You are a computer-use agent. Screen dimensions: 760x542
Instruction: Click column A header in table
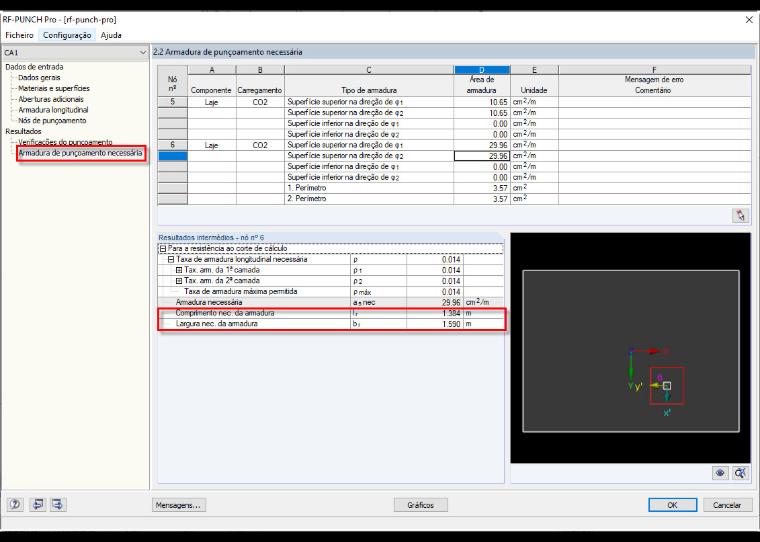pyautogui.click(x=212, y=70)
